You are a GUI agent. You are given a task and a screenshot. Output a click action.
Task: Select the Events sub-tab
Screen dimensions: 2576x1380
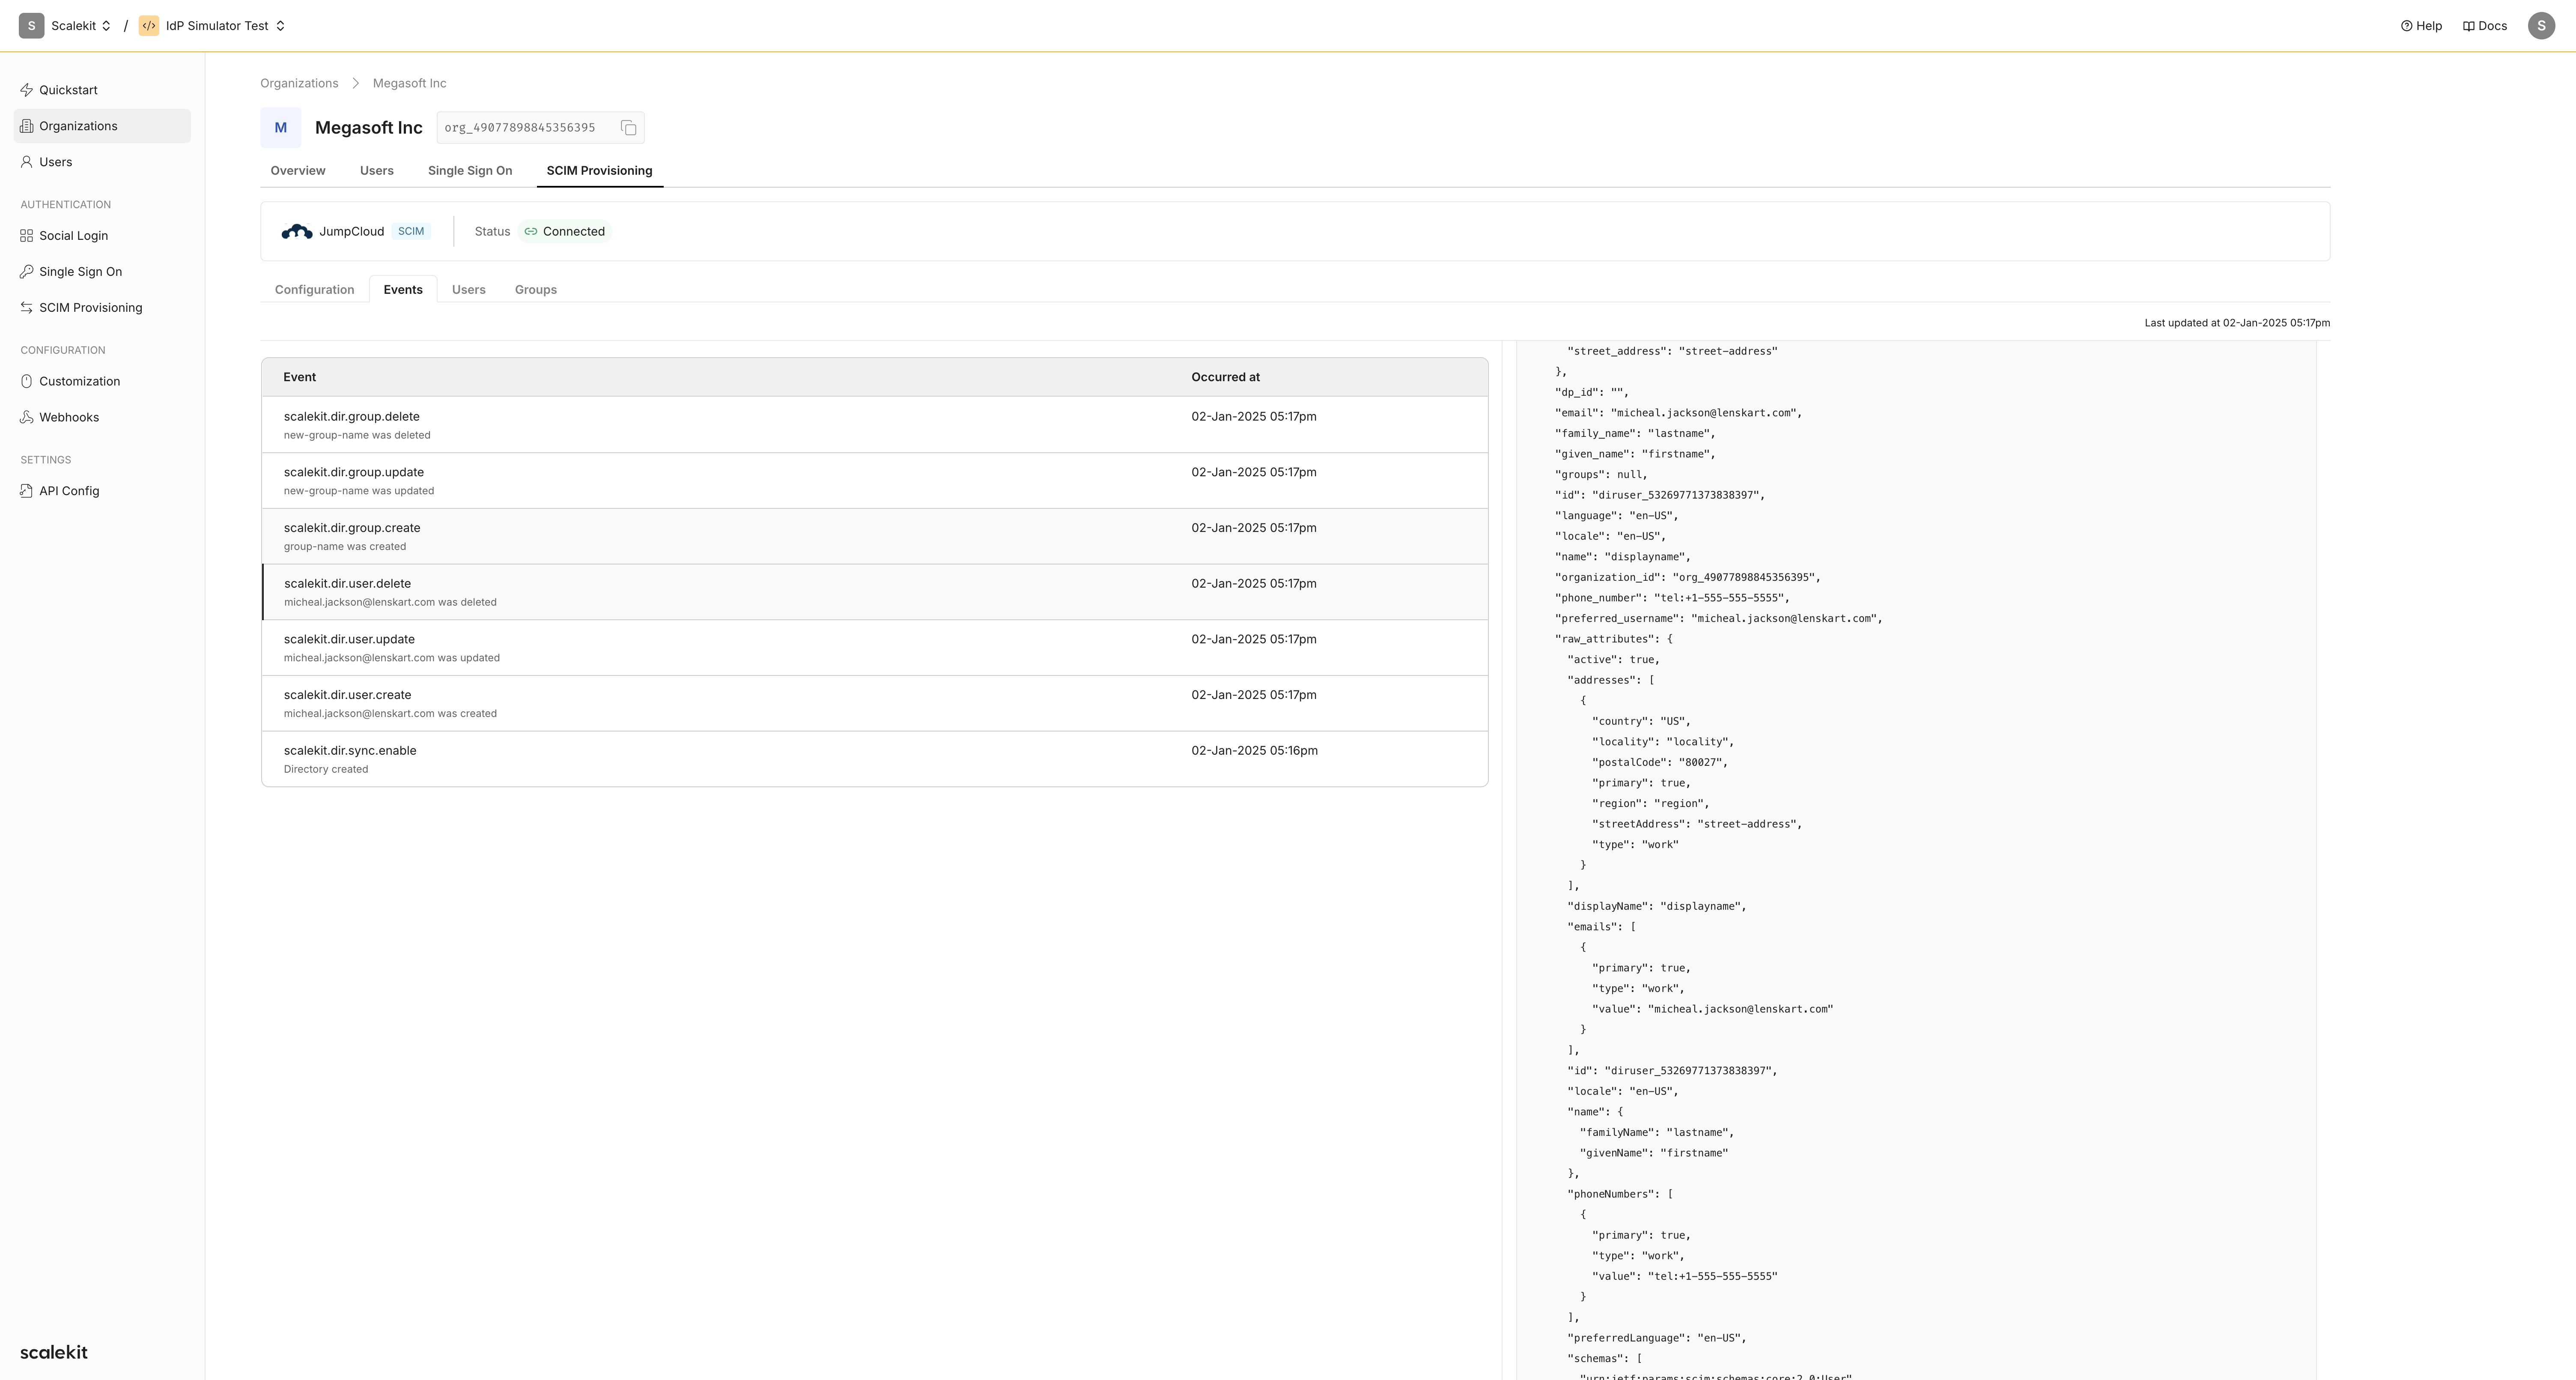[x=403, y=290]
